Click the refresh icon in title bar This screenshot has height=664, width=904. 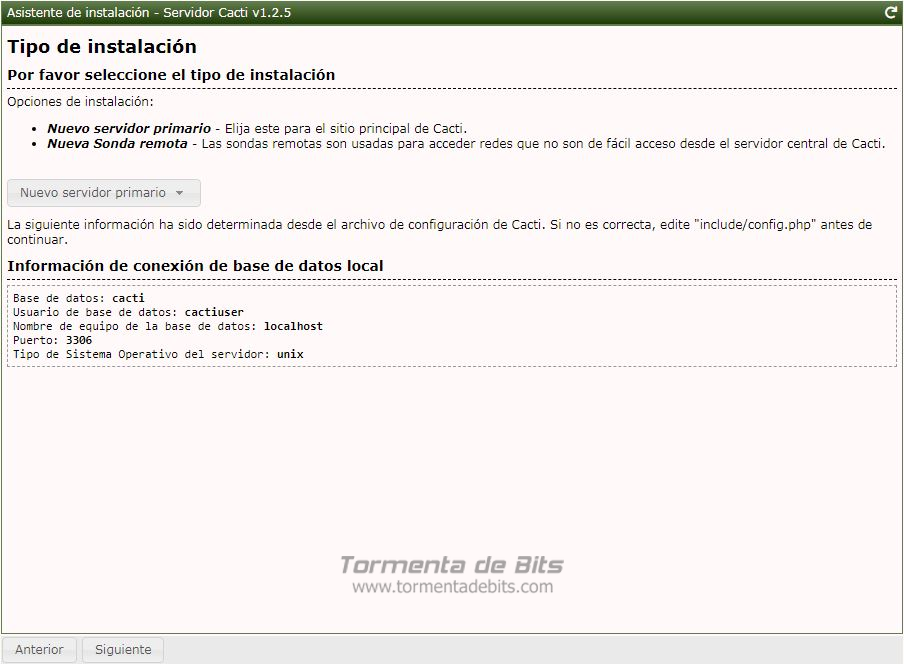click(x=891, y=12)
